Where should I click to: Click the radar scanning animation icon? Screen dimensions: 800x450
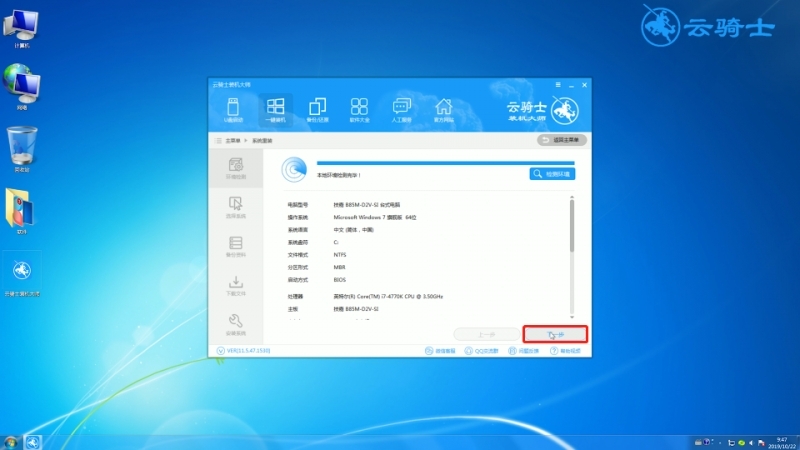(x=294, y=170)
